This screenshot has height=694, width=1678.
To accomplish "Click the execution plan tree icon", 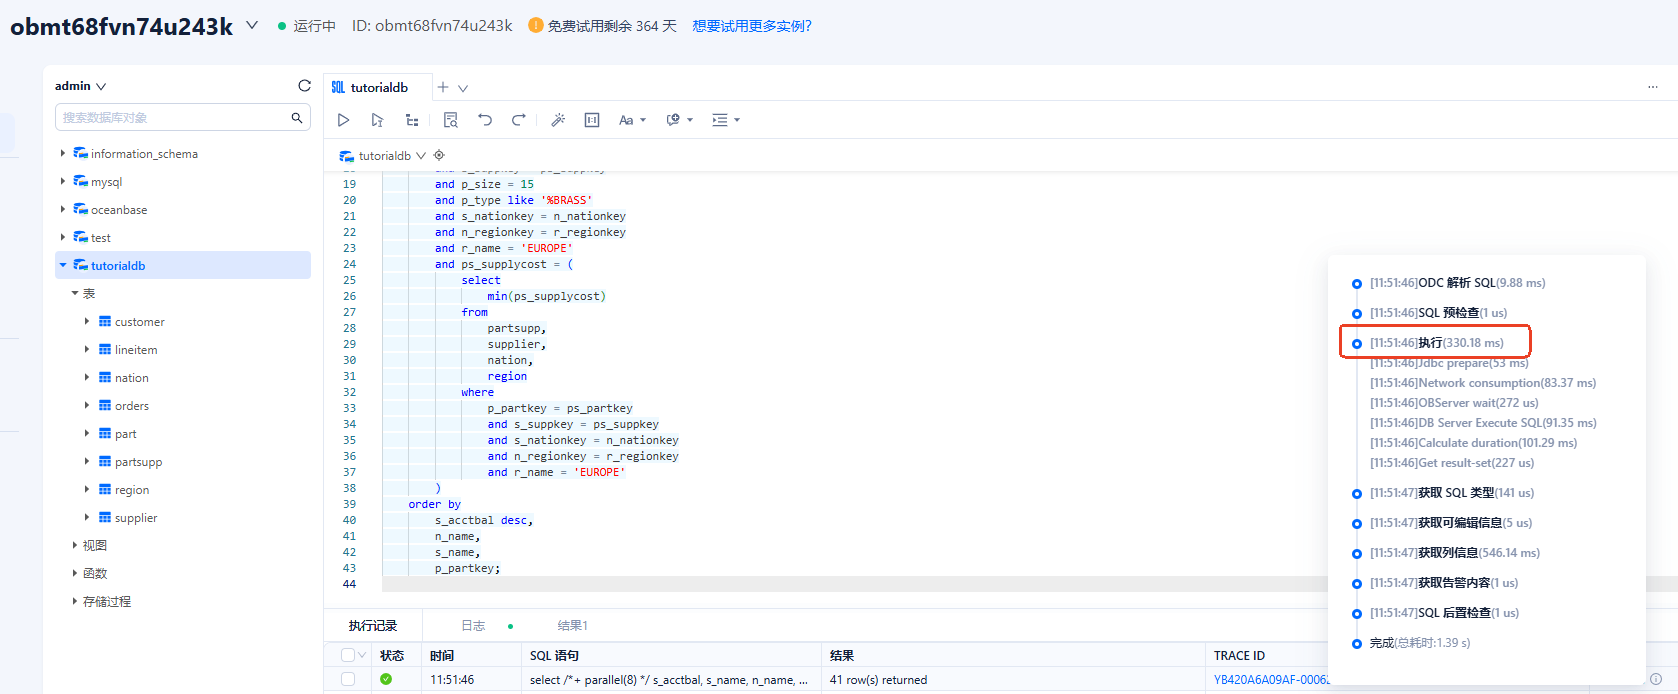I will pos(412,120).
